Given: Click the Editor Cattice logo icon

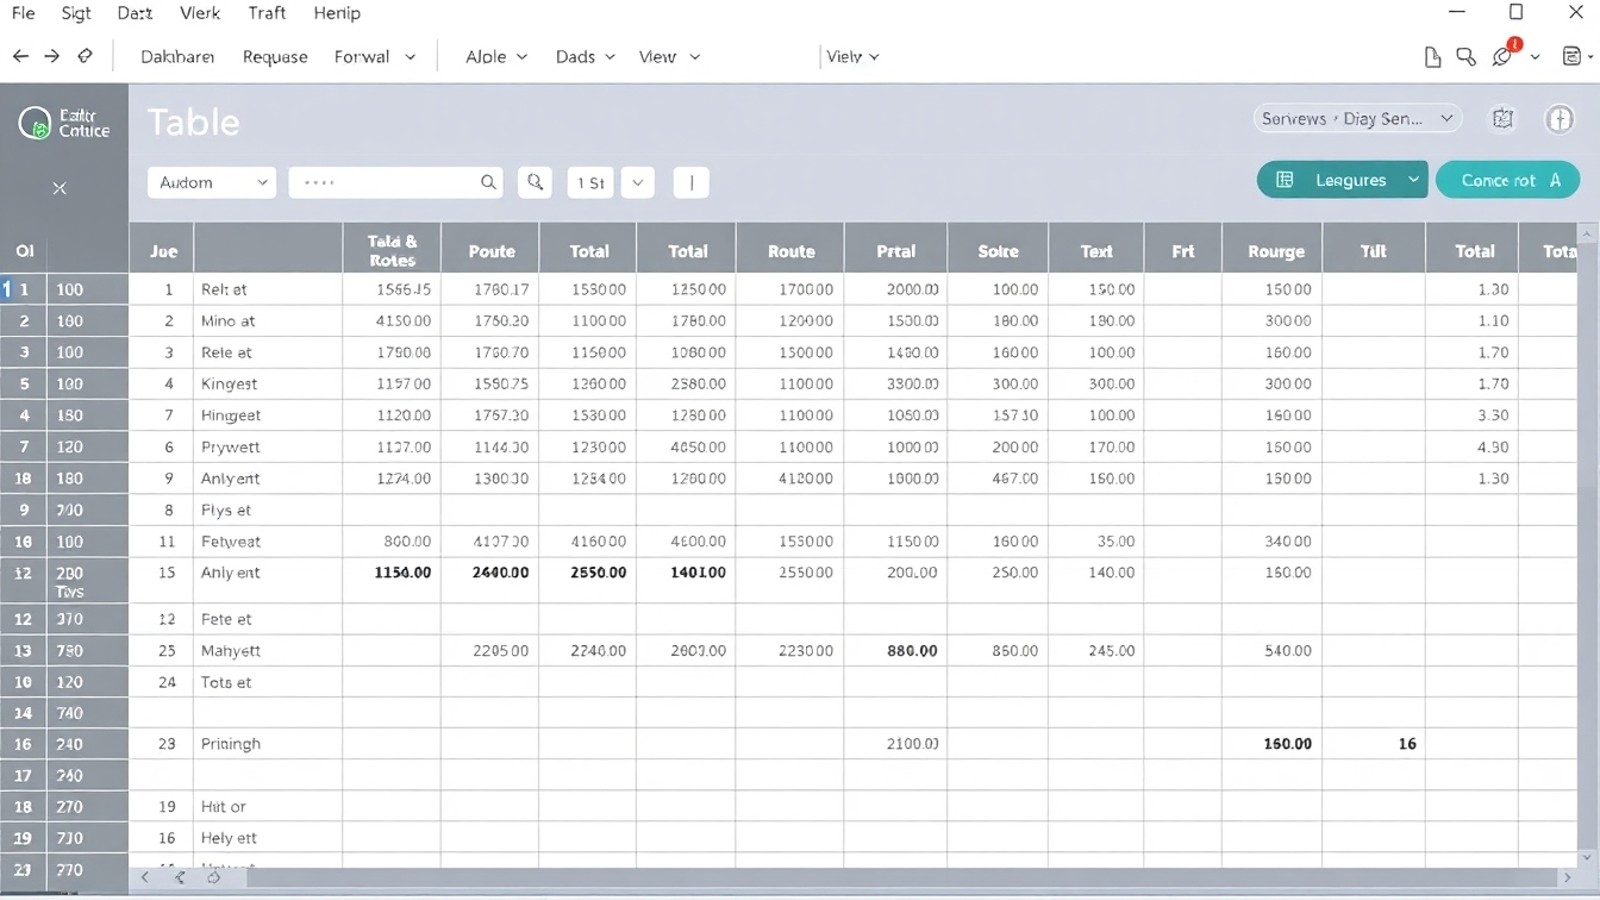Looking at the screenshot, I should tap(34, 123).
